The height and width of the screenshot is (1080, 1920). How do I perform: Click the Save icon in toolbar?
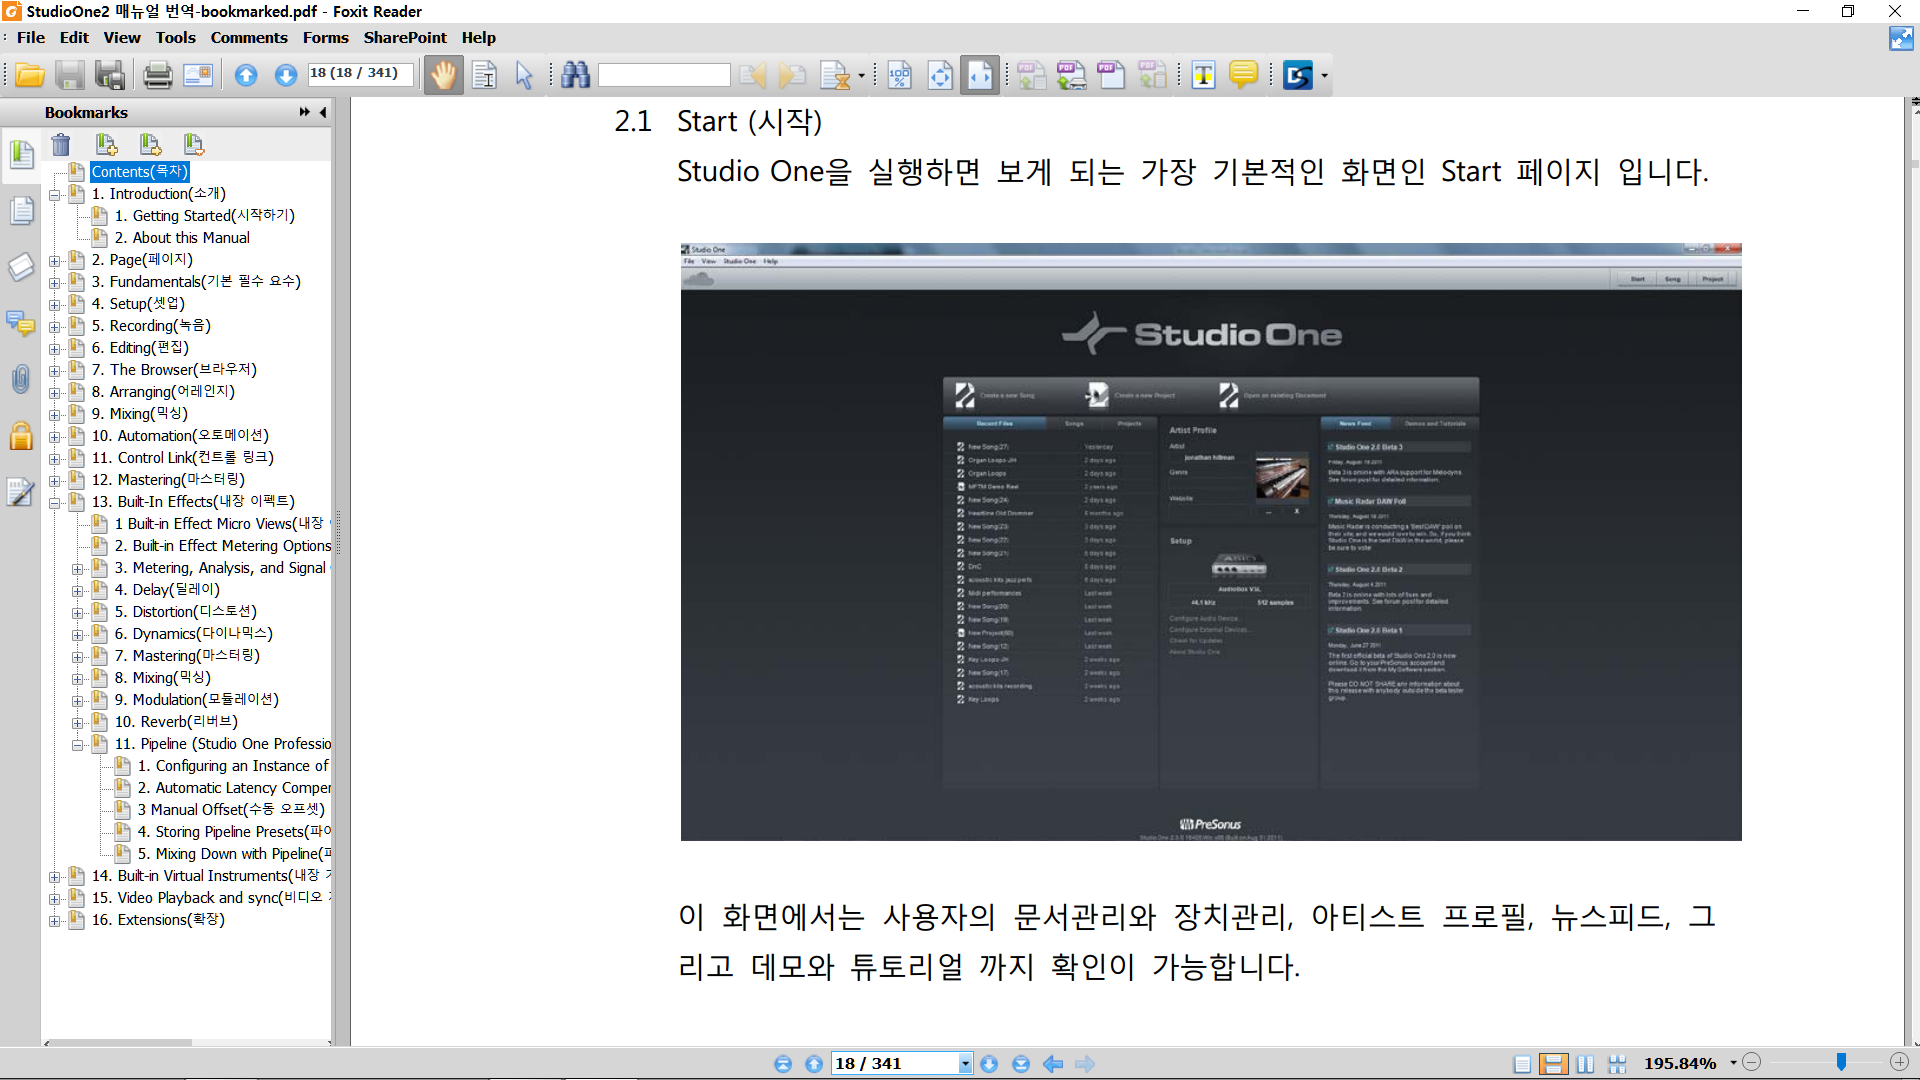[x=69, y=75]
